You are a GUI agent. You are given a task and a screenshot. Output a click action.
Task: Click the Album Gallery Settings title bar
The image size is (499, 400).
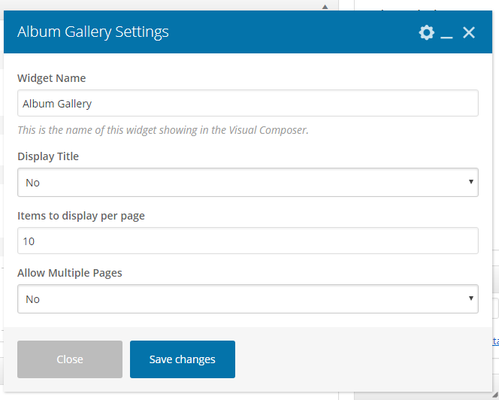tap(248, 32)
